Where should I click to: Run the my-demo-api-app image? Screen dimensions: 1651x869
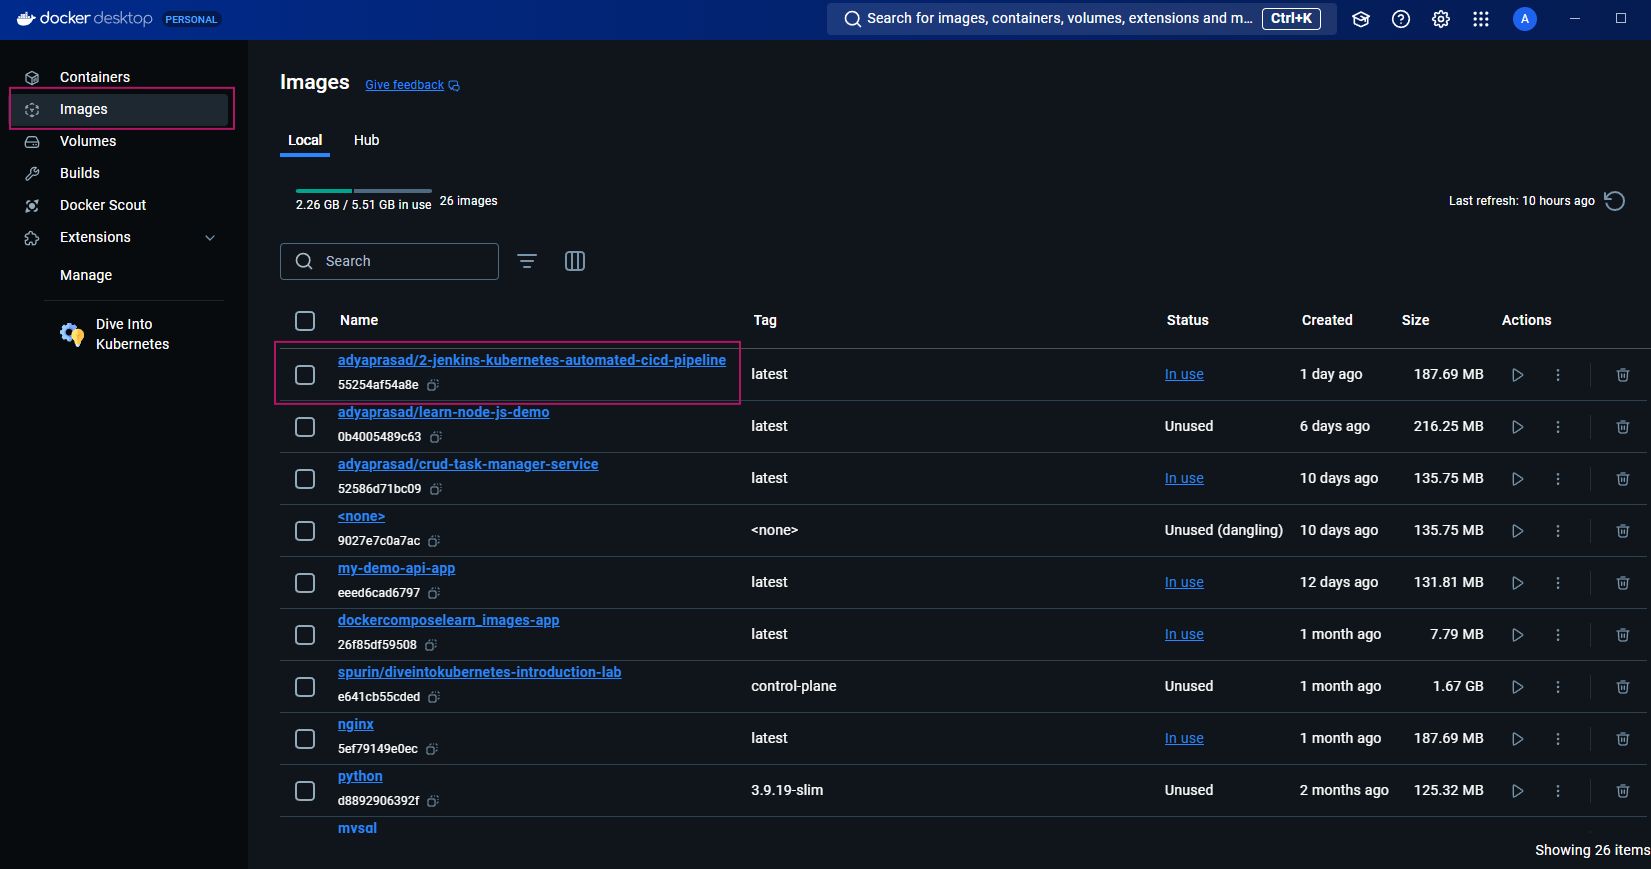click(1518, 583)
